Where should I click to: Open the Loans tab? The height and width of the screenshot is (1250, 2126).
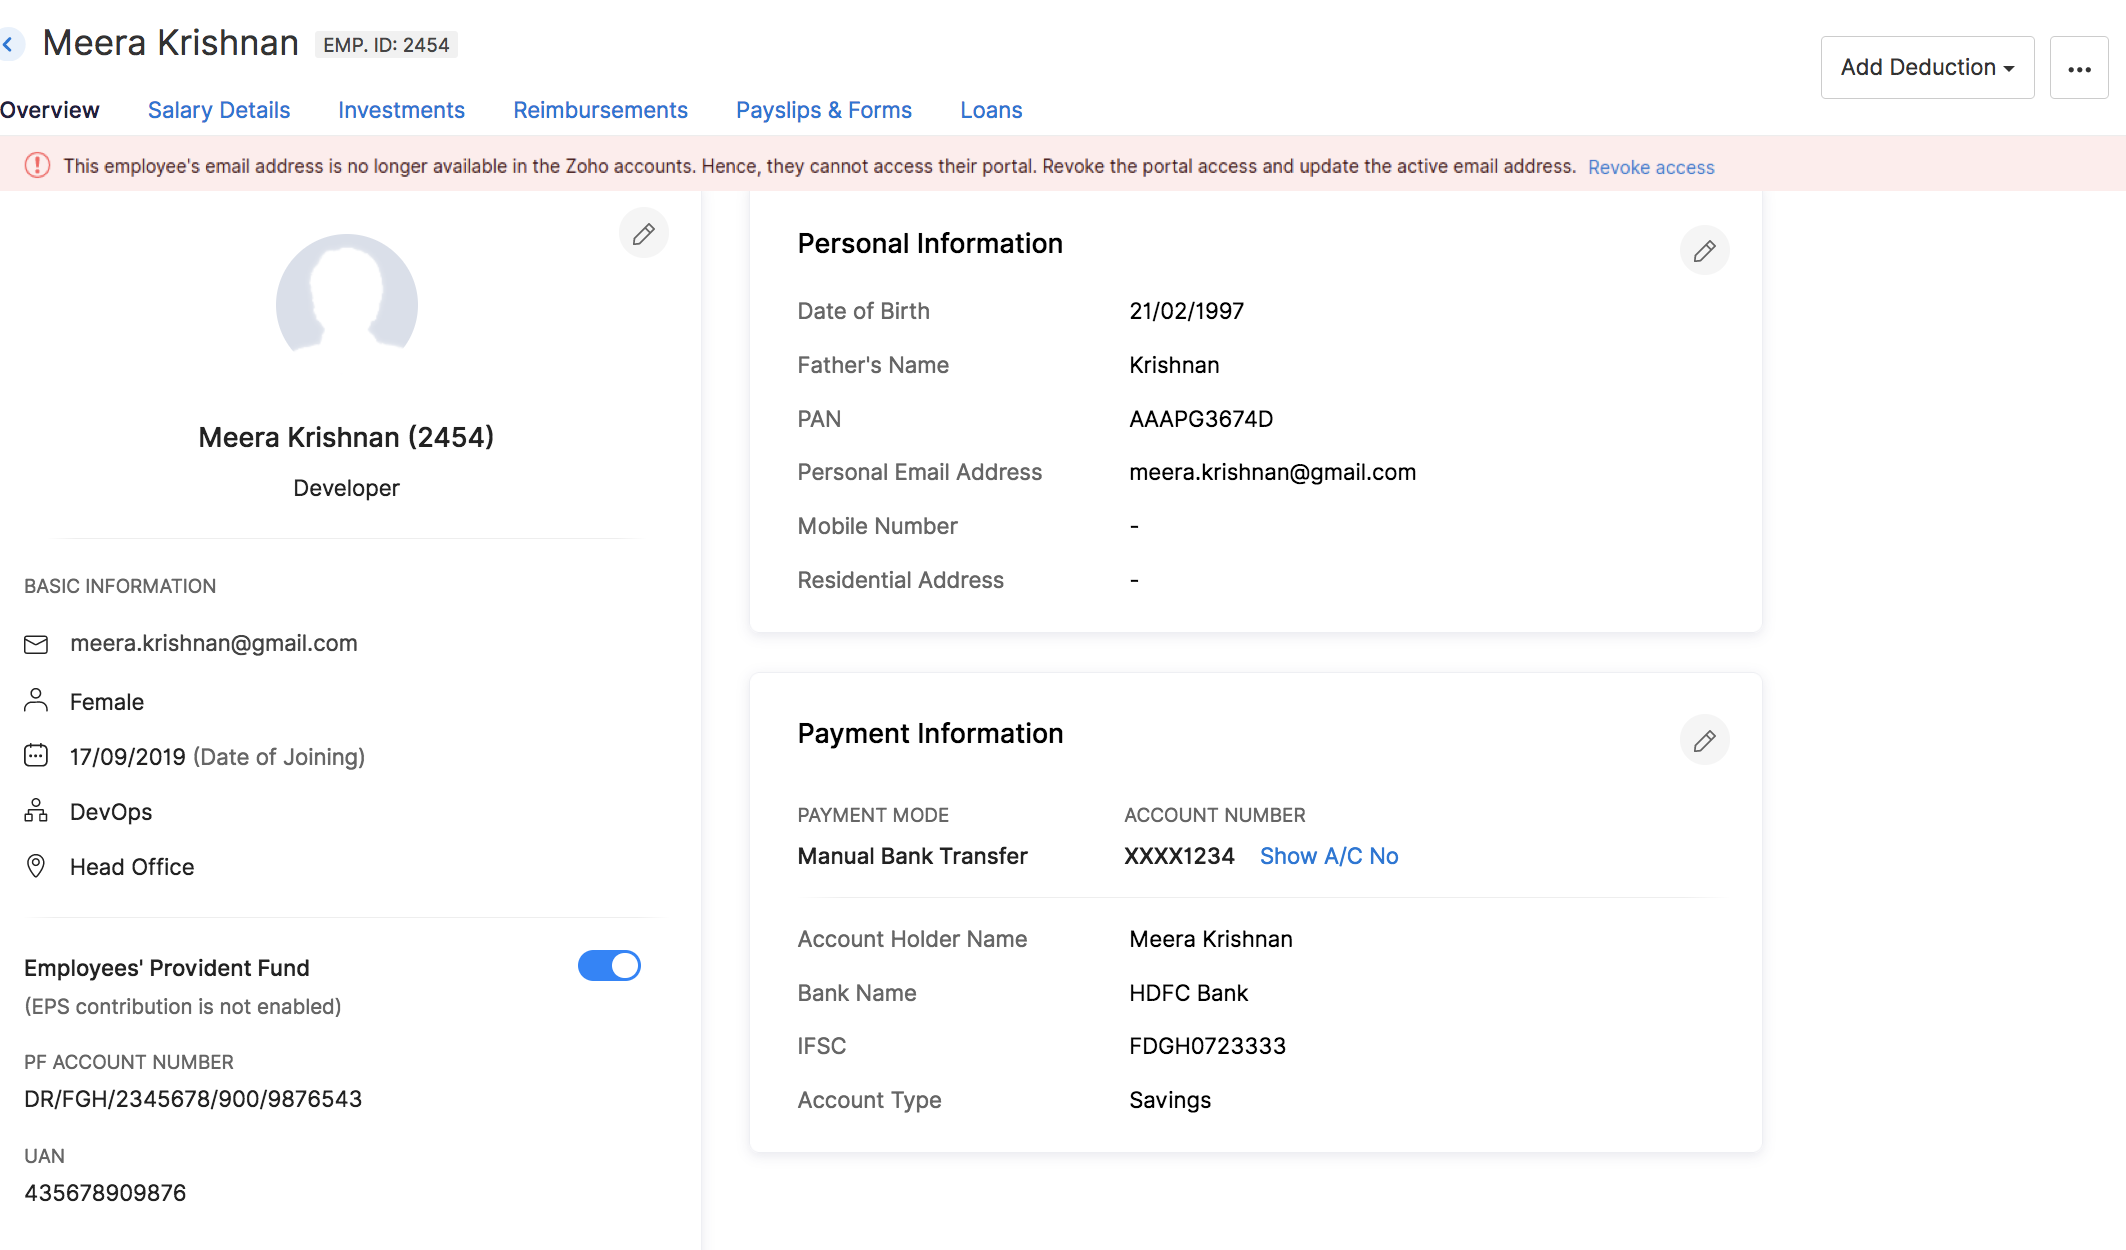(x=990, y=110)
